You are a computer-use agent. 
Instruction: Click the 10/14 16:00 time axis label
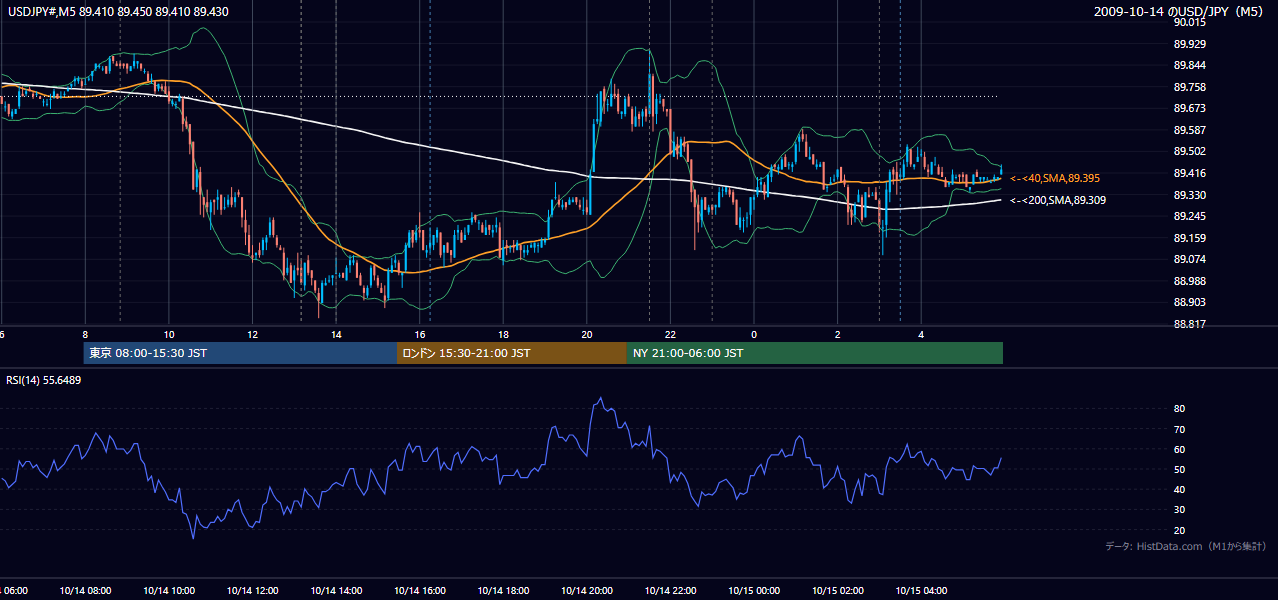click(x=420, y=590)
